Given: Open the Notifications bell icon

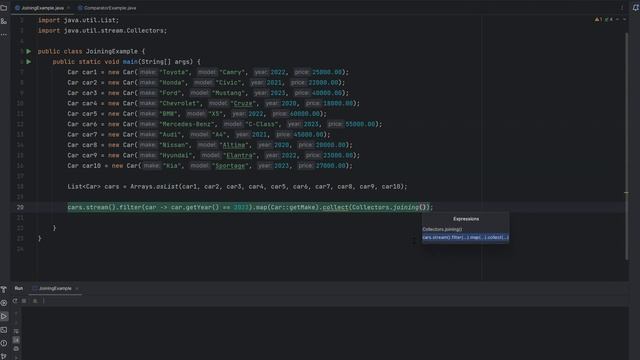Looking at the screenshot, I should [x=635, y=8].
